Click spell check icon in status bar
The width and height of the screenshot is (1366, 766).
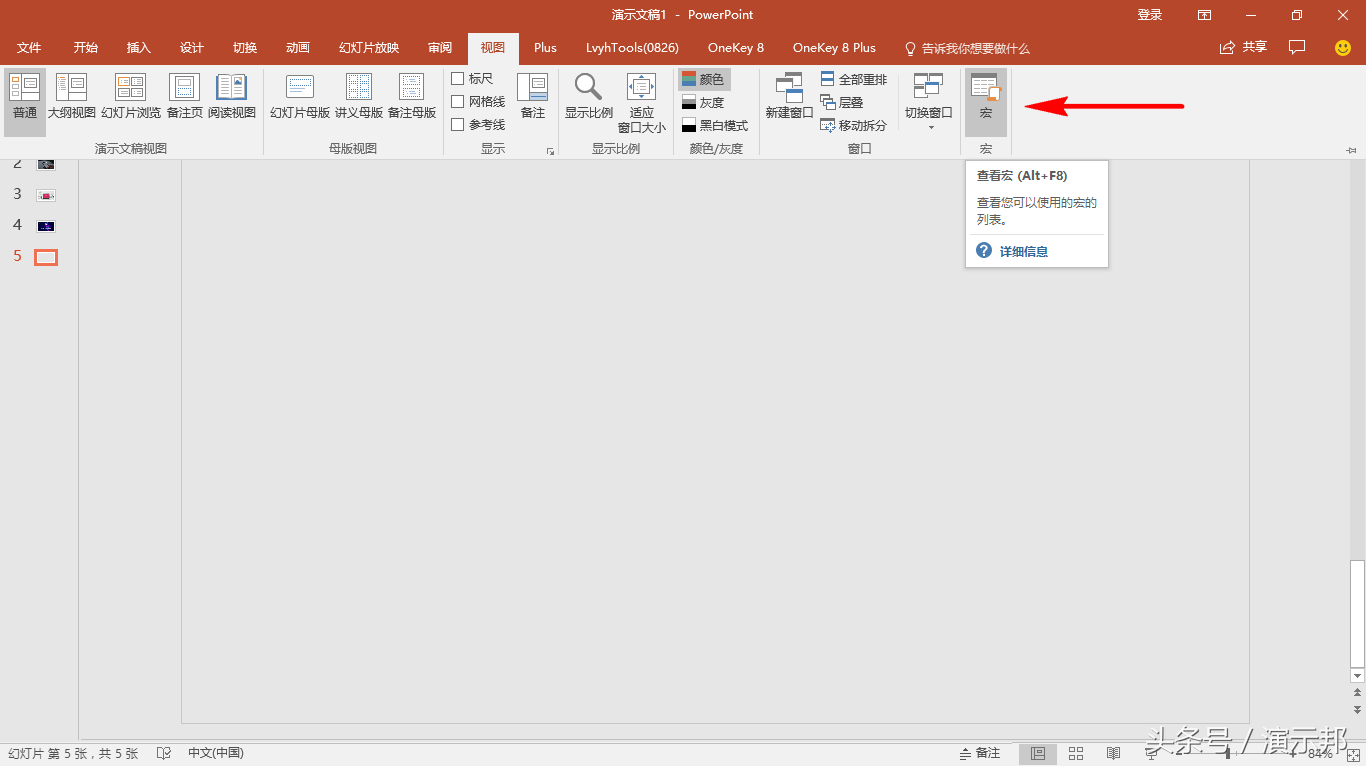[163, 753]
